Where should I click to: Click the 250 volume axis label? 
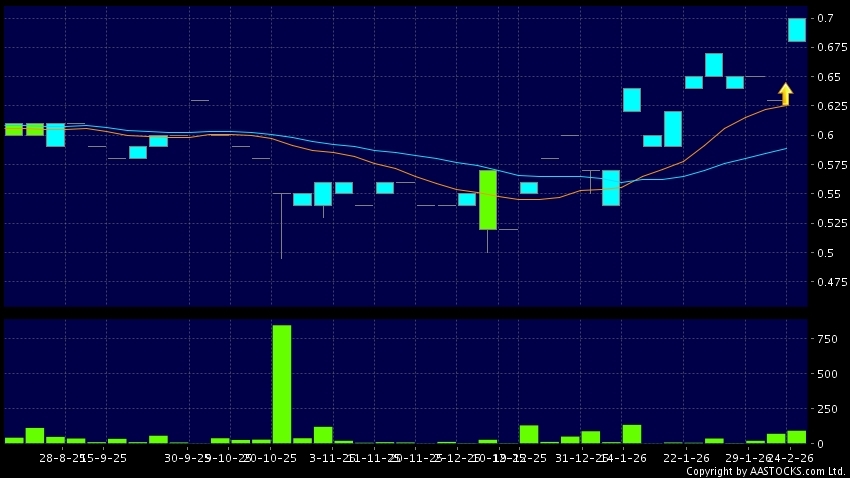click(x=826, y=409)
